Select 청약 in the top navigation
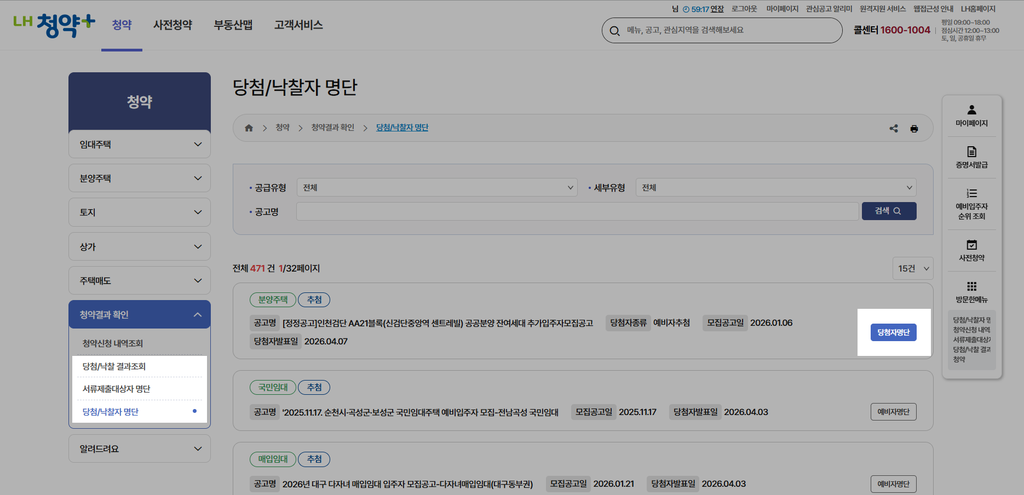1024x495 pixels. 121,25
